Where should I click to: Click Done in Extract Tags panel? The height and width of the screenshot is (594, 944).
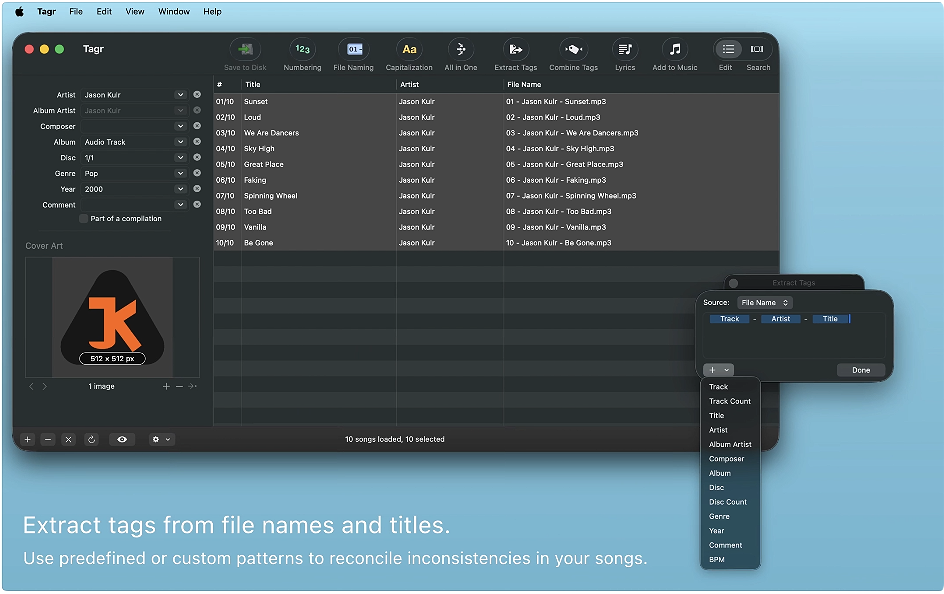coord(861,370)
